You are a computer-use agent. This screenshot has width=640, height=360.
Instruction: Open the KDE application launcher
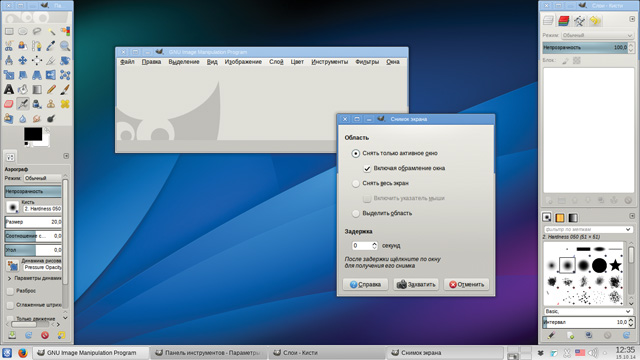tap(7, 353)
